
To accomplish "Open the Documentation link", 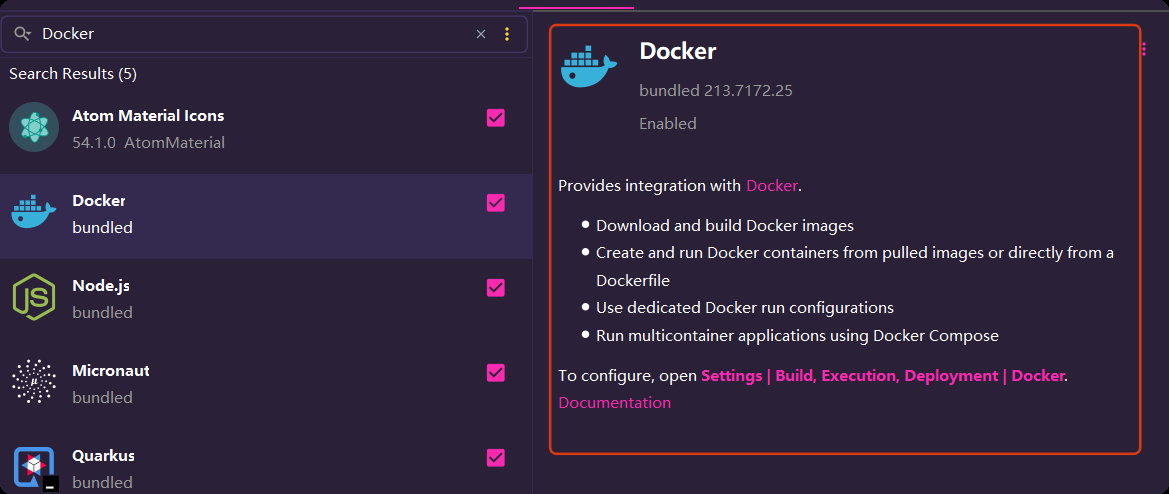I will click(x=614, y=403).
